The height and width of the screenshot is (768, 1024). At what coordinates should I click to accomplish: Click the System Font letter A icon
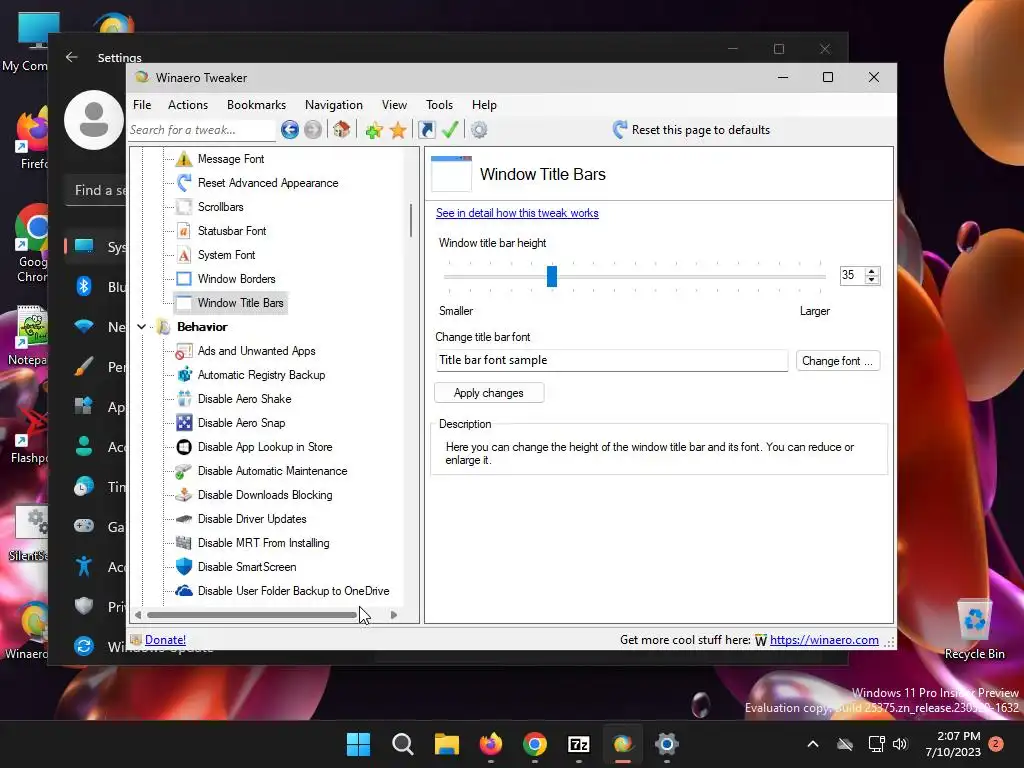coord(184,255)
